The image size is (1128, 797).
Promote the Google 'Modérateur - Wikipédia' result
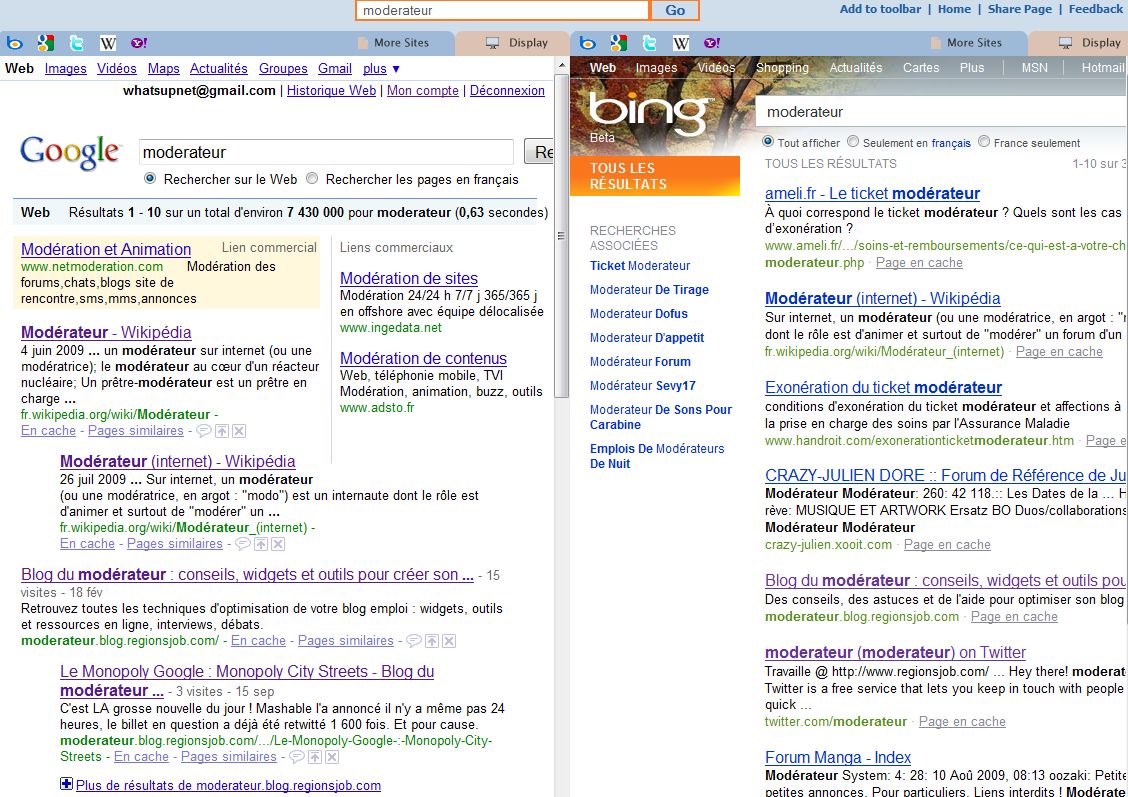point(222,431)
